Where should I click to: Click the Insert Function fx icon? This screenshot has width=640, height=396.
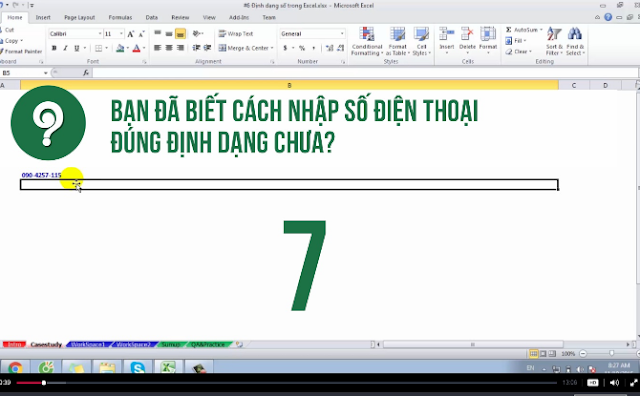coord(86,73)
